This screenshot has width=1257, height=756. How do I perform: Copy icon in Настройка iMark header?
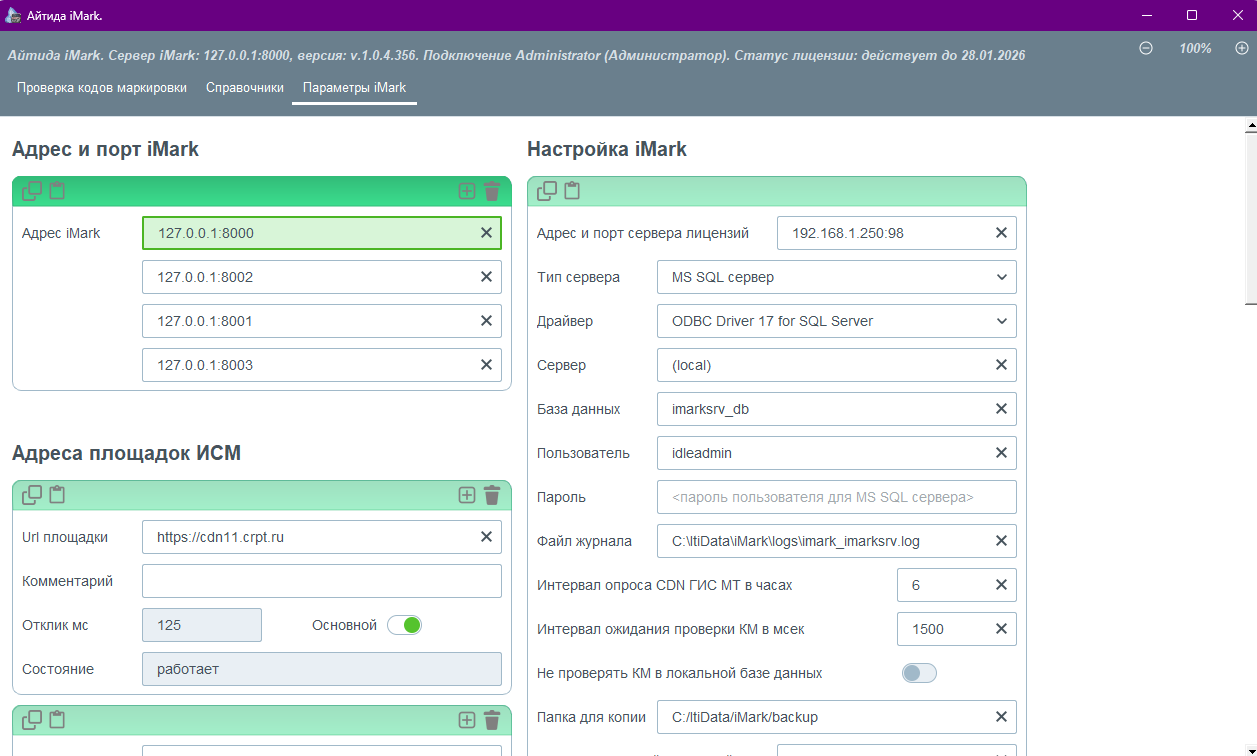pyautogui.click(x=547, y=191)
